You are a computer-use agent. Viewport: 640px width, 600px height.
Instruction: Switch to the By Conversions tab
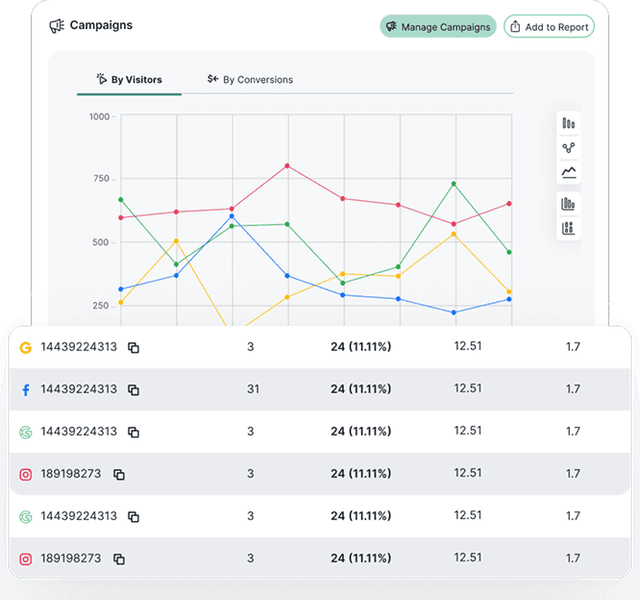(250, 79)
